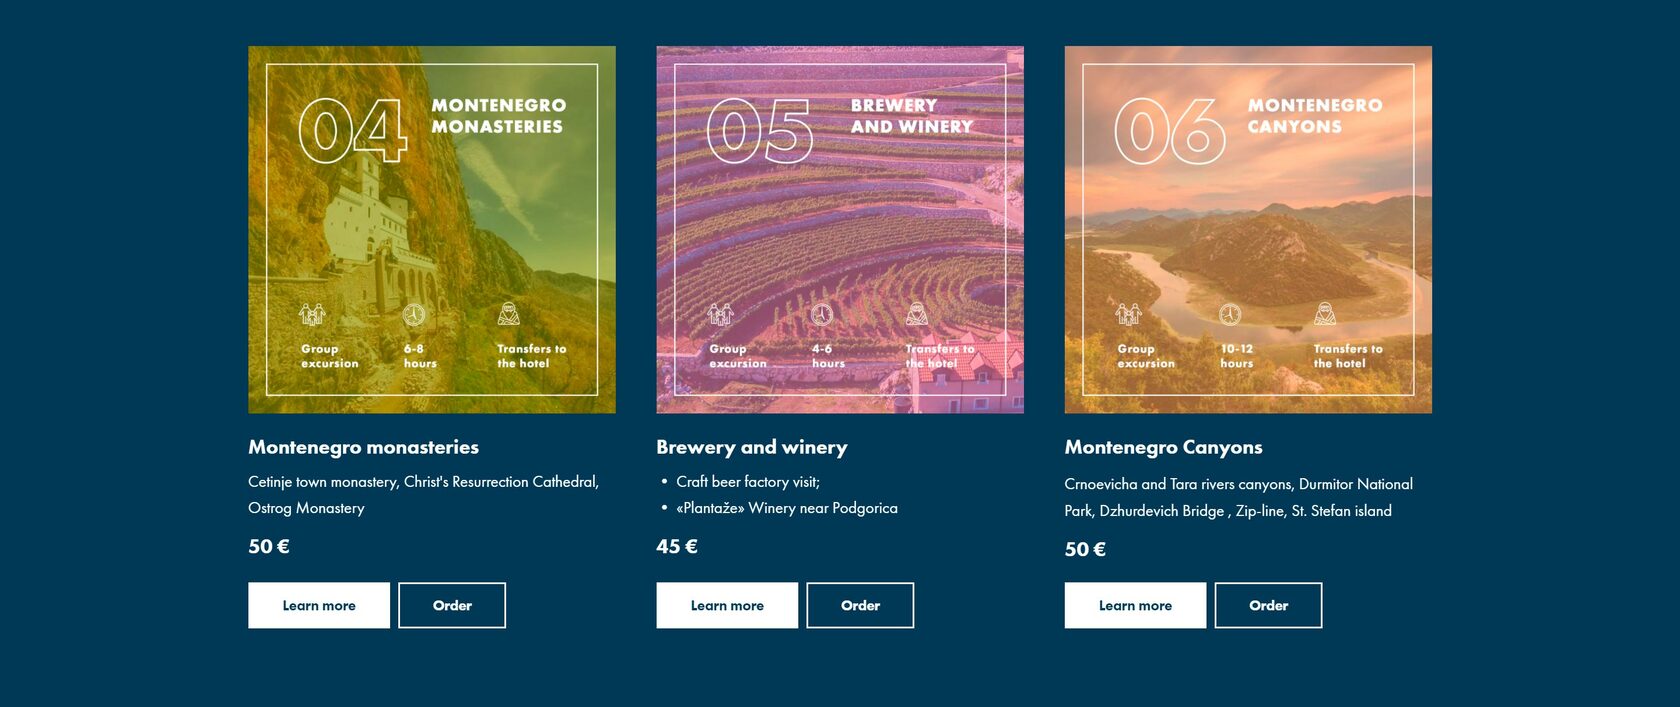Image resolution: width=1680 pixels, height=707 pixels.
Task: Click hotel transfer icon on Monasteries card
Action: [509, 315]
